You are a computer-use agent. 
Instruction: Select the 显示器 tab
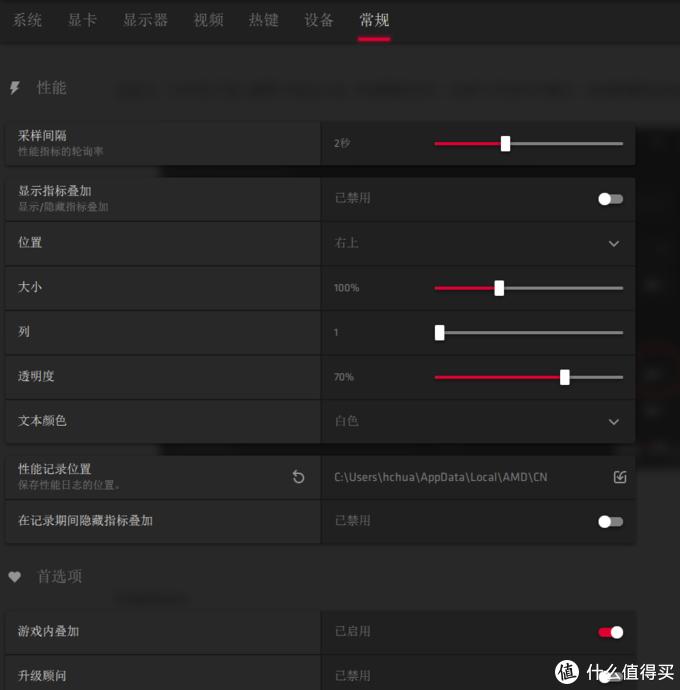click(x=145, y=20)
